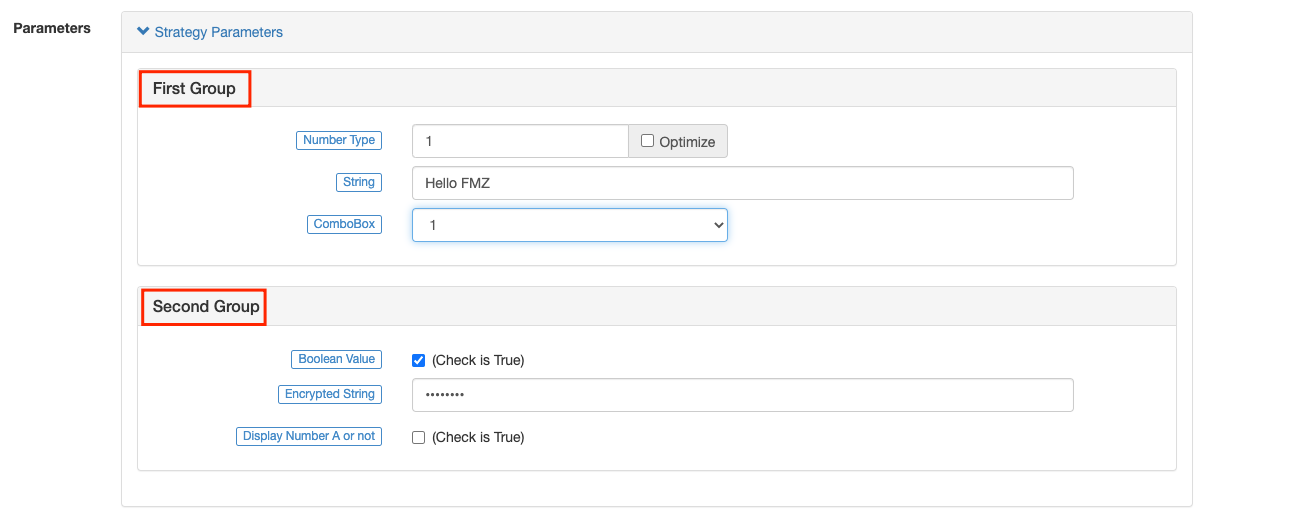Click the String label tag
This screenshot has width=1300, height=526.
358,182
